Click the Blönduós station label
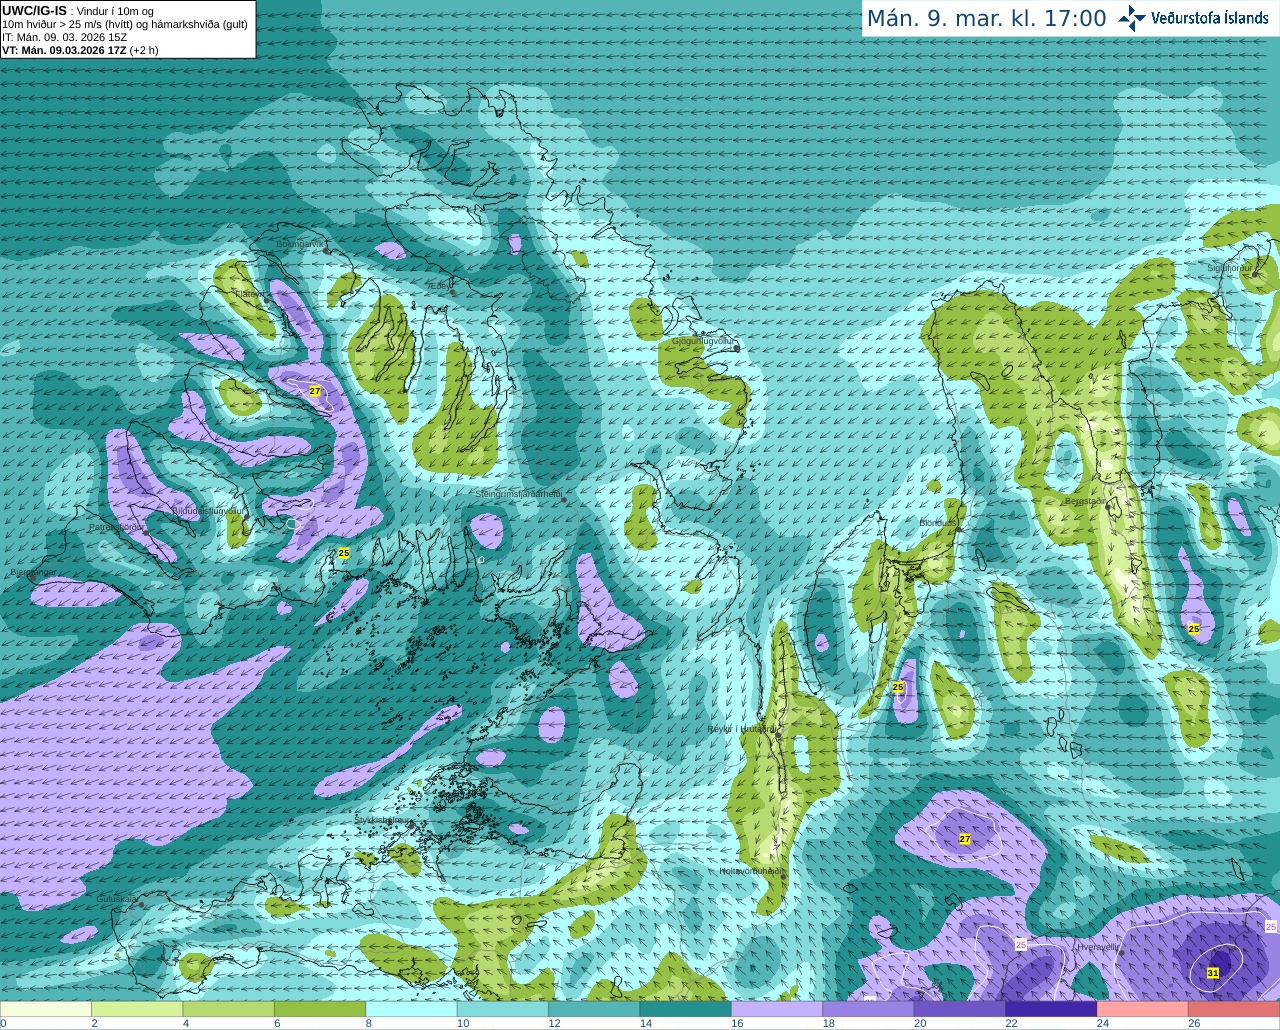Viewport: 1280px width, 1030px height. click(938, 523)
